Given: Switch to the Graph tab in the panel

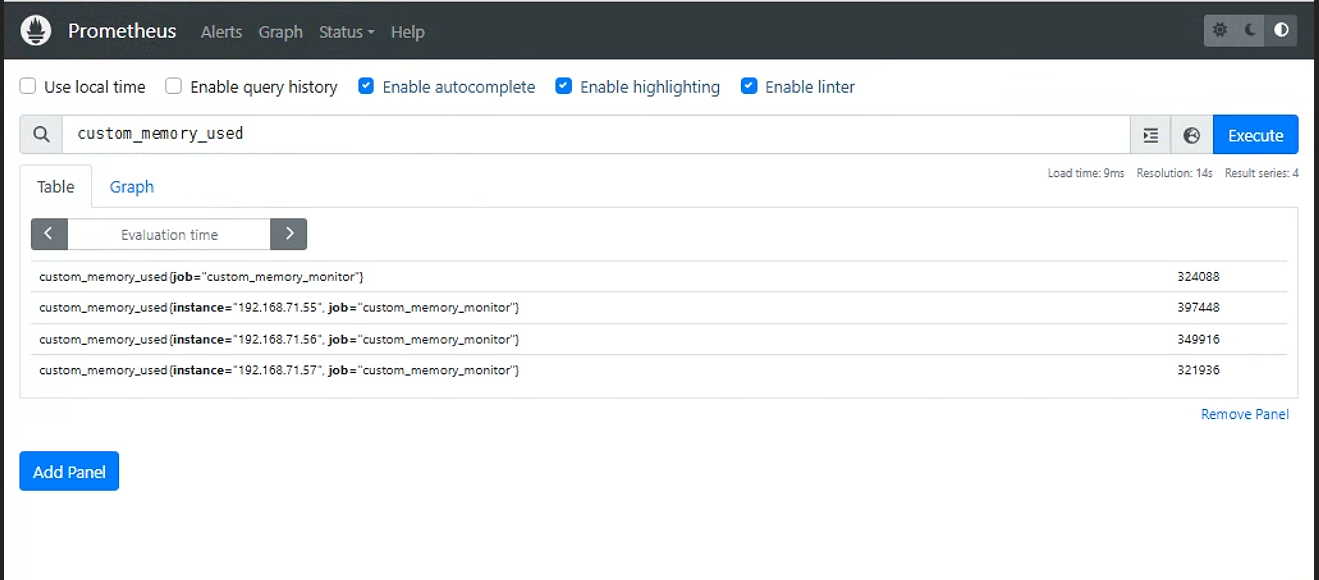Looking at the screenshot, I should 132,187.
